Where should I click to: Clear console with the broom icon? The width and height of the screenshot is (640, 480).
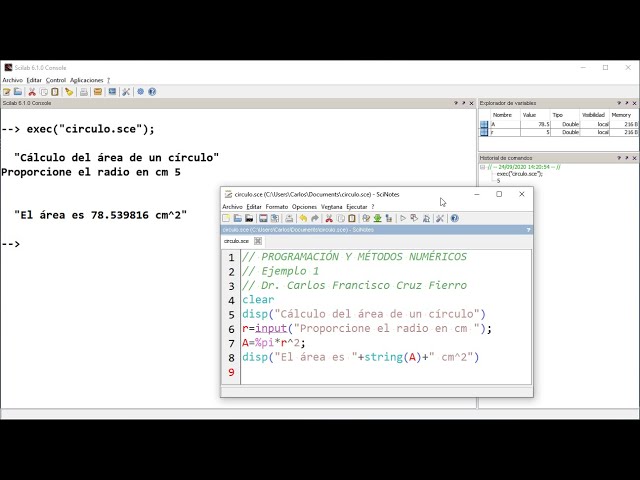pos(69,92)
